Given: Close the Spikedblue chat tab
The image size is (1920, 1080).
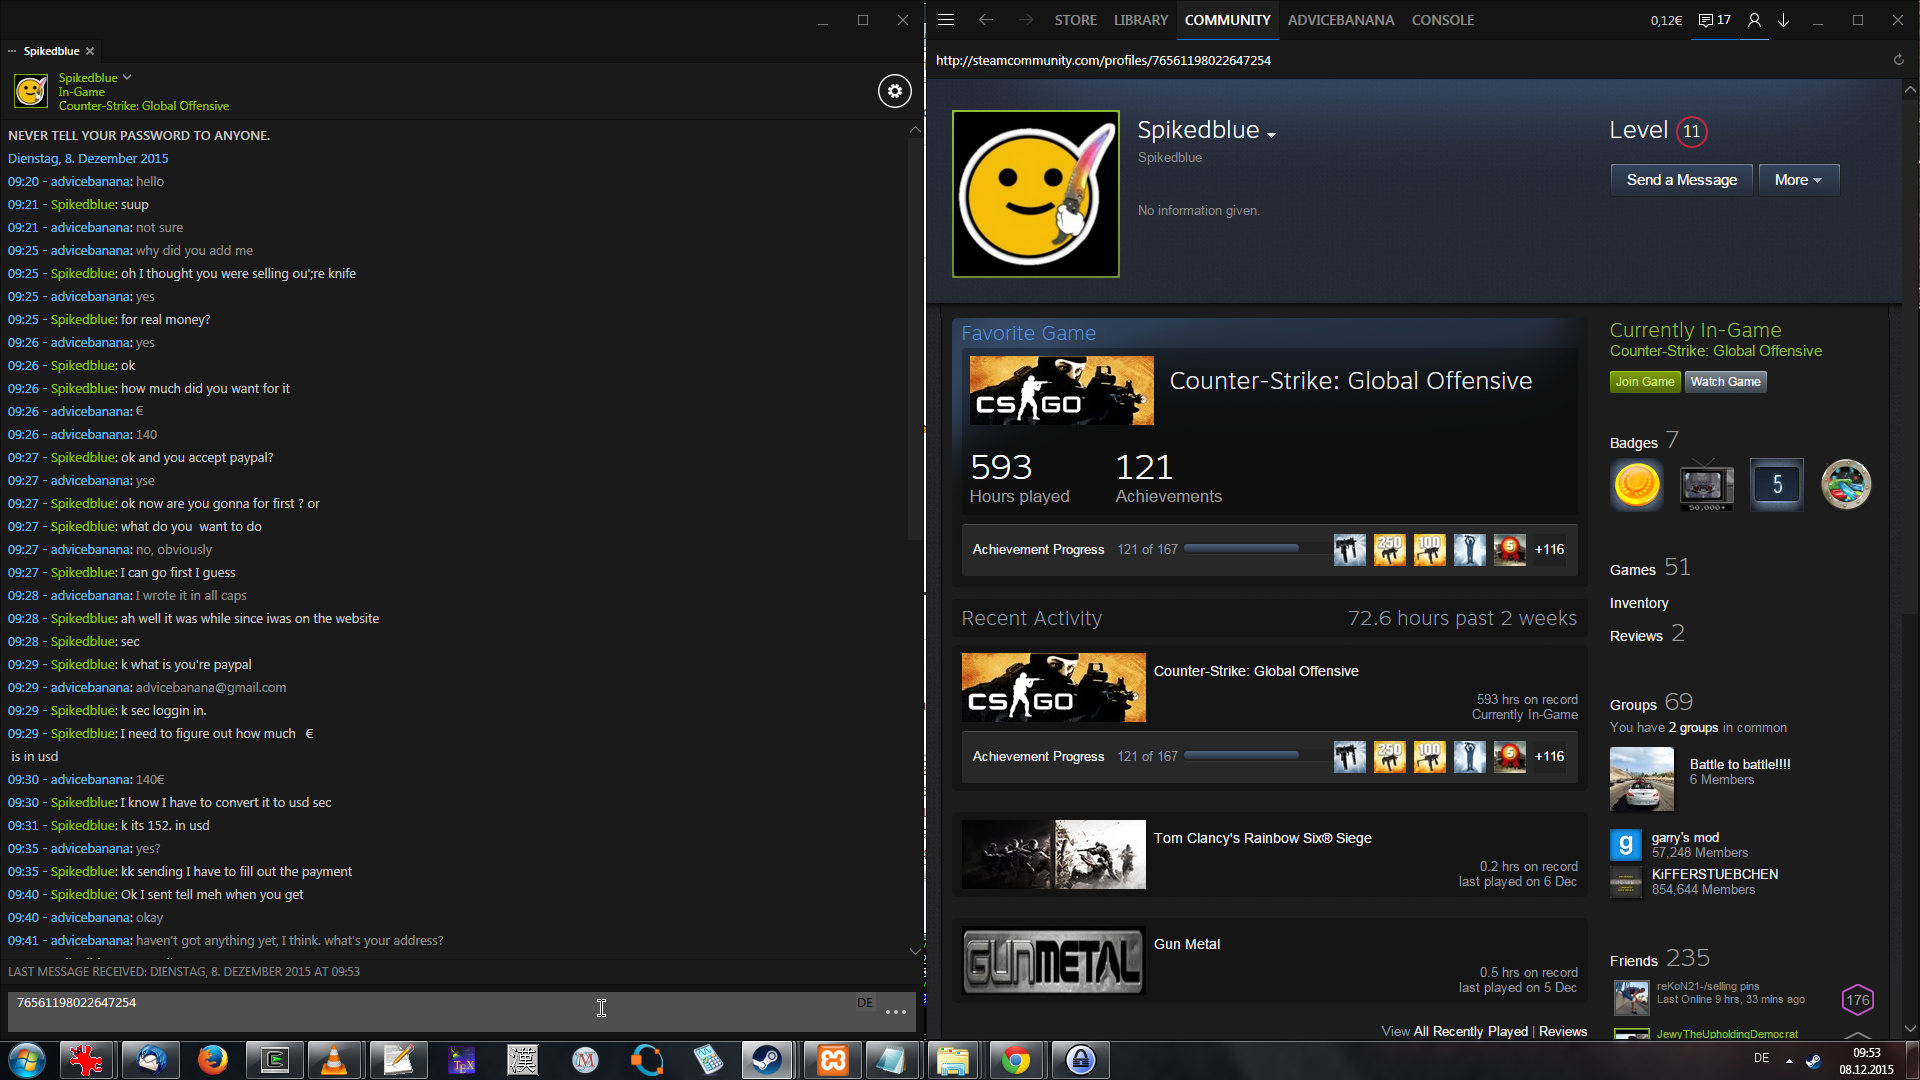Looking at the screenshot, I should pos(90,51).
